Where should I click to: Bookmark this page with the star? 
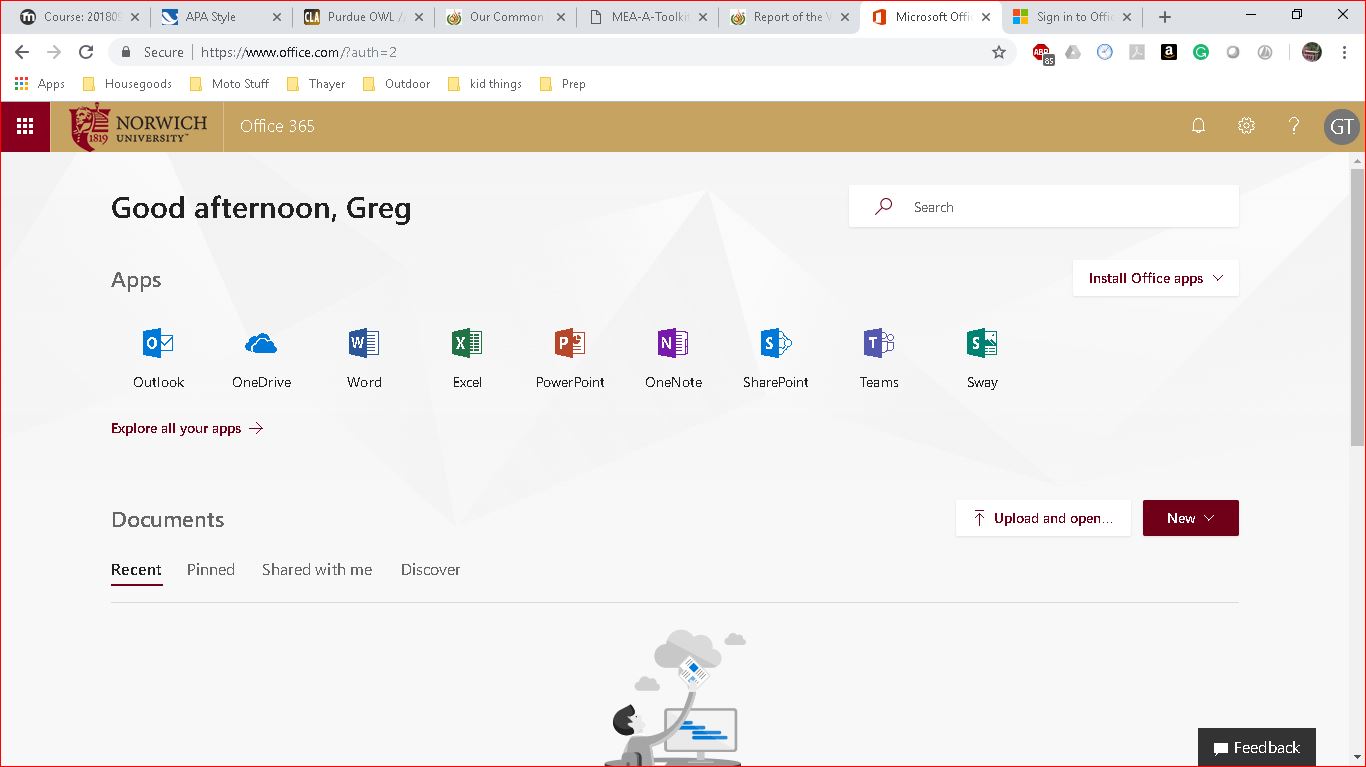[999, 52]
